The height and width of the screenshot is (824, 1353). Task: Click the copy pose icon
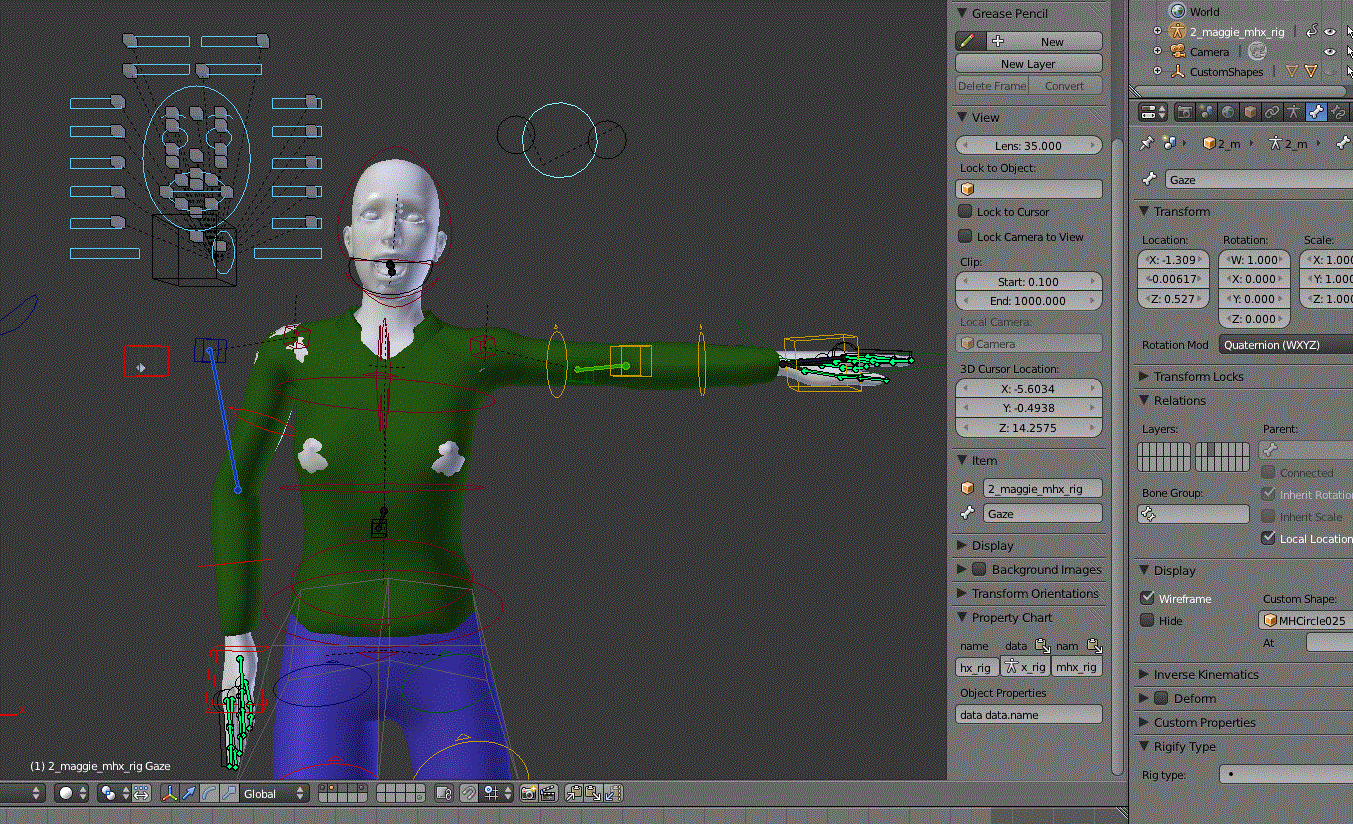[574, 794]
